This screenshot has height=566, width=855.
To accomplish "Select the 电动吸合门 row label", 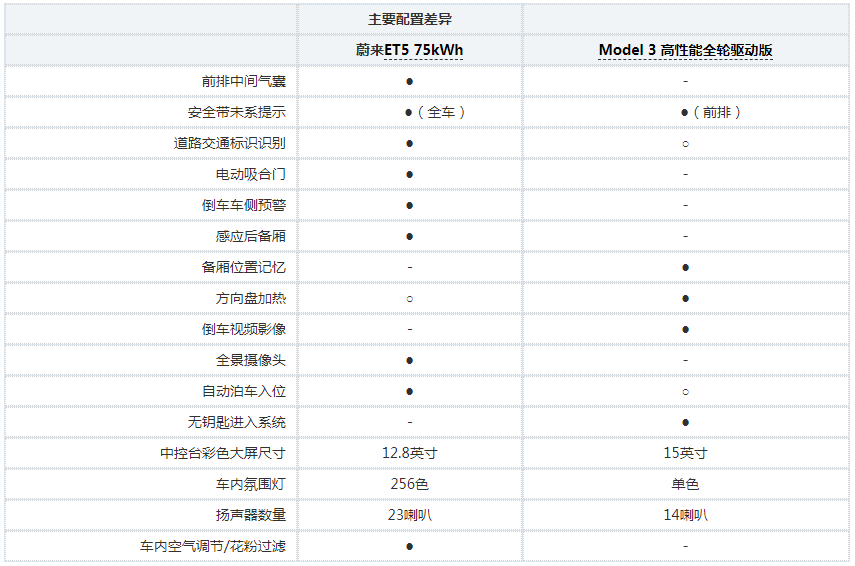I will click(x=251, y=174).
